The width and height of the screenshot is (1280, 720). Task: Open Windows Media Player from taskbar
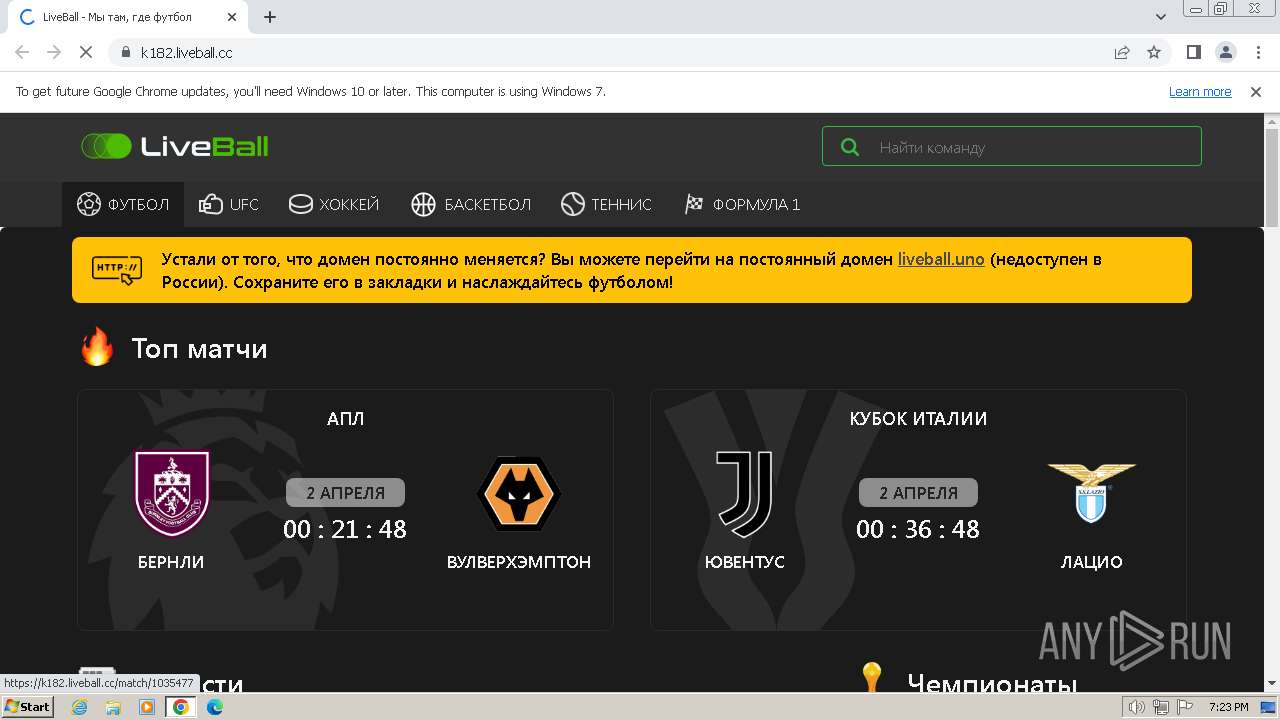147,707
